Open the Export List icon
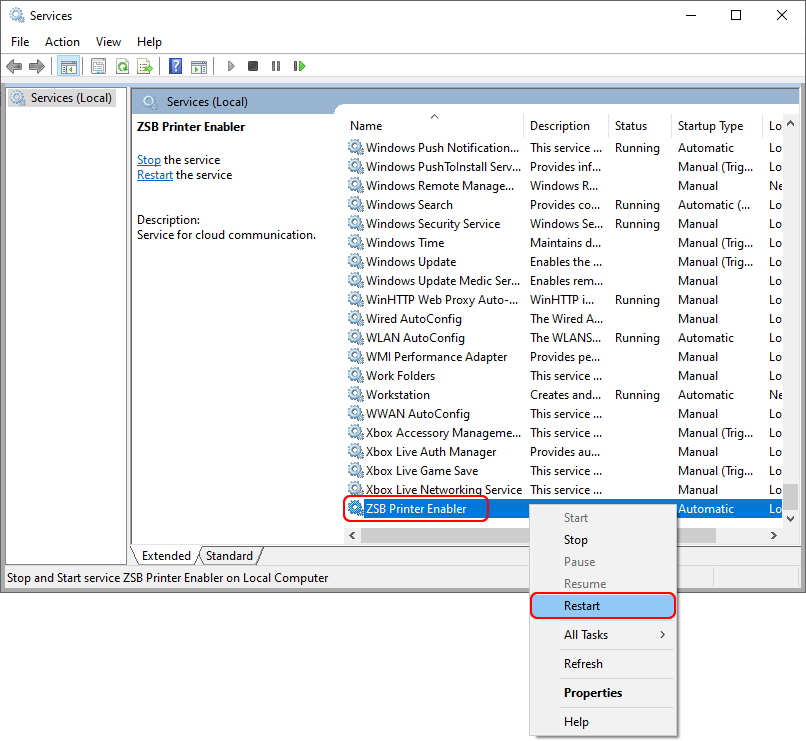The height and width of the screenshot is (741, 806). tap(146, 66)
